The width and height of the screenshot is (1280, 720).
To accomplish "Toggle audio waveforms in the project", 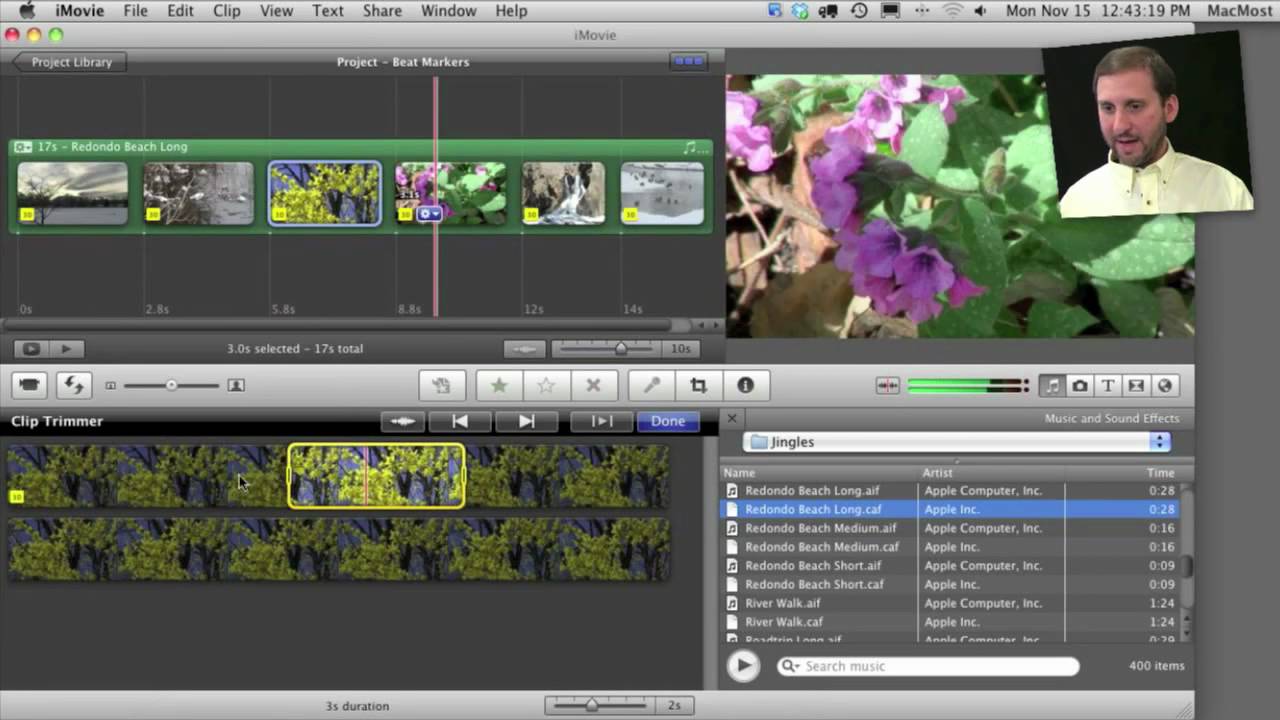I will 525,349.
